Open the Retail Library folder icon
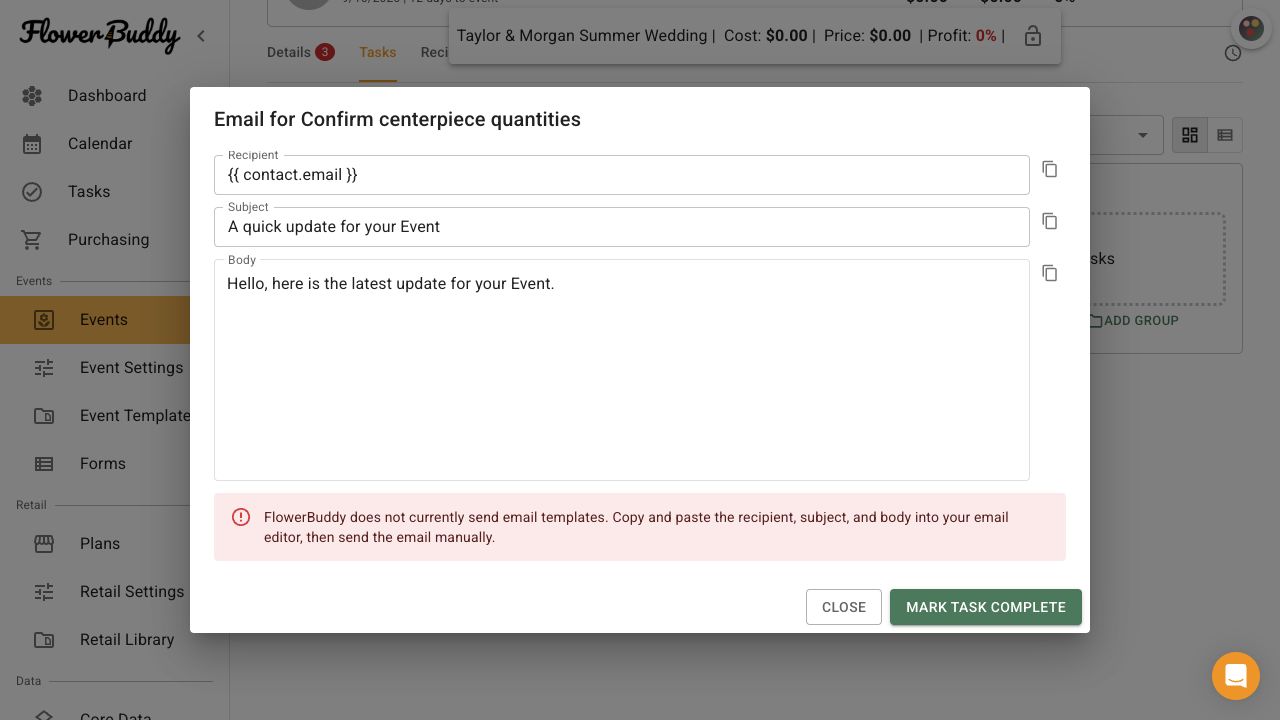 click(x=44, y=640)
